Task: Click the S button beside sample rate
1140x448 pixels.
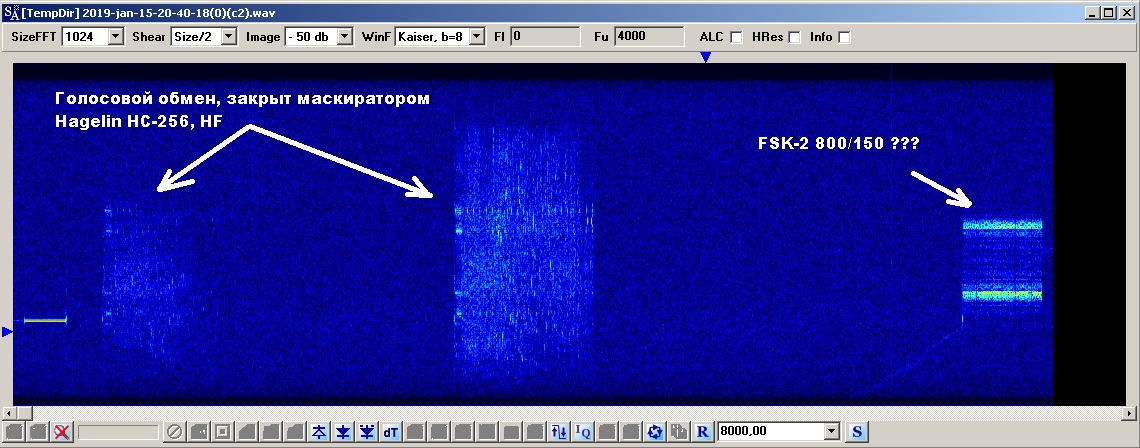Action: click(856, 432)
